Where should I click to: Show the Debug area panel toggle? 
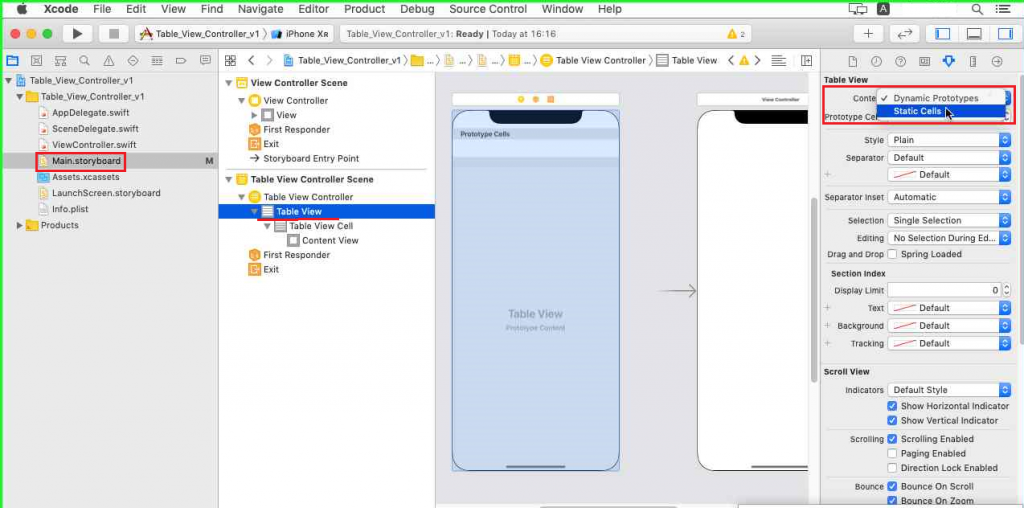974,34
